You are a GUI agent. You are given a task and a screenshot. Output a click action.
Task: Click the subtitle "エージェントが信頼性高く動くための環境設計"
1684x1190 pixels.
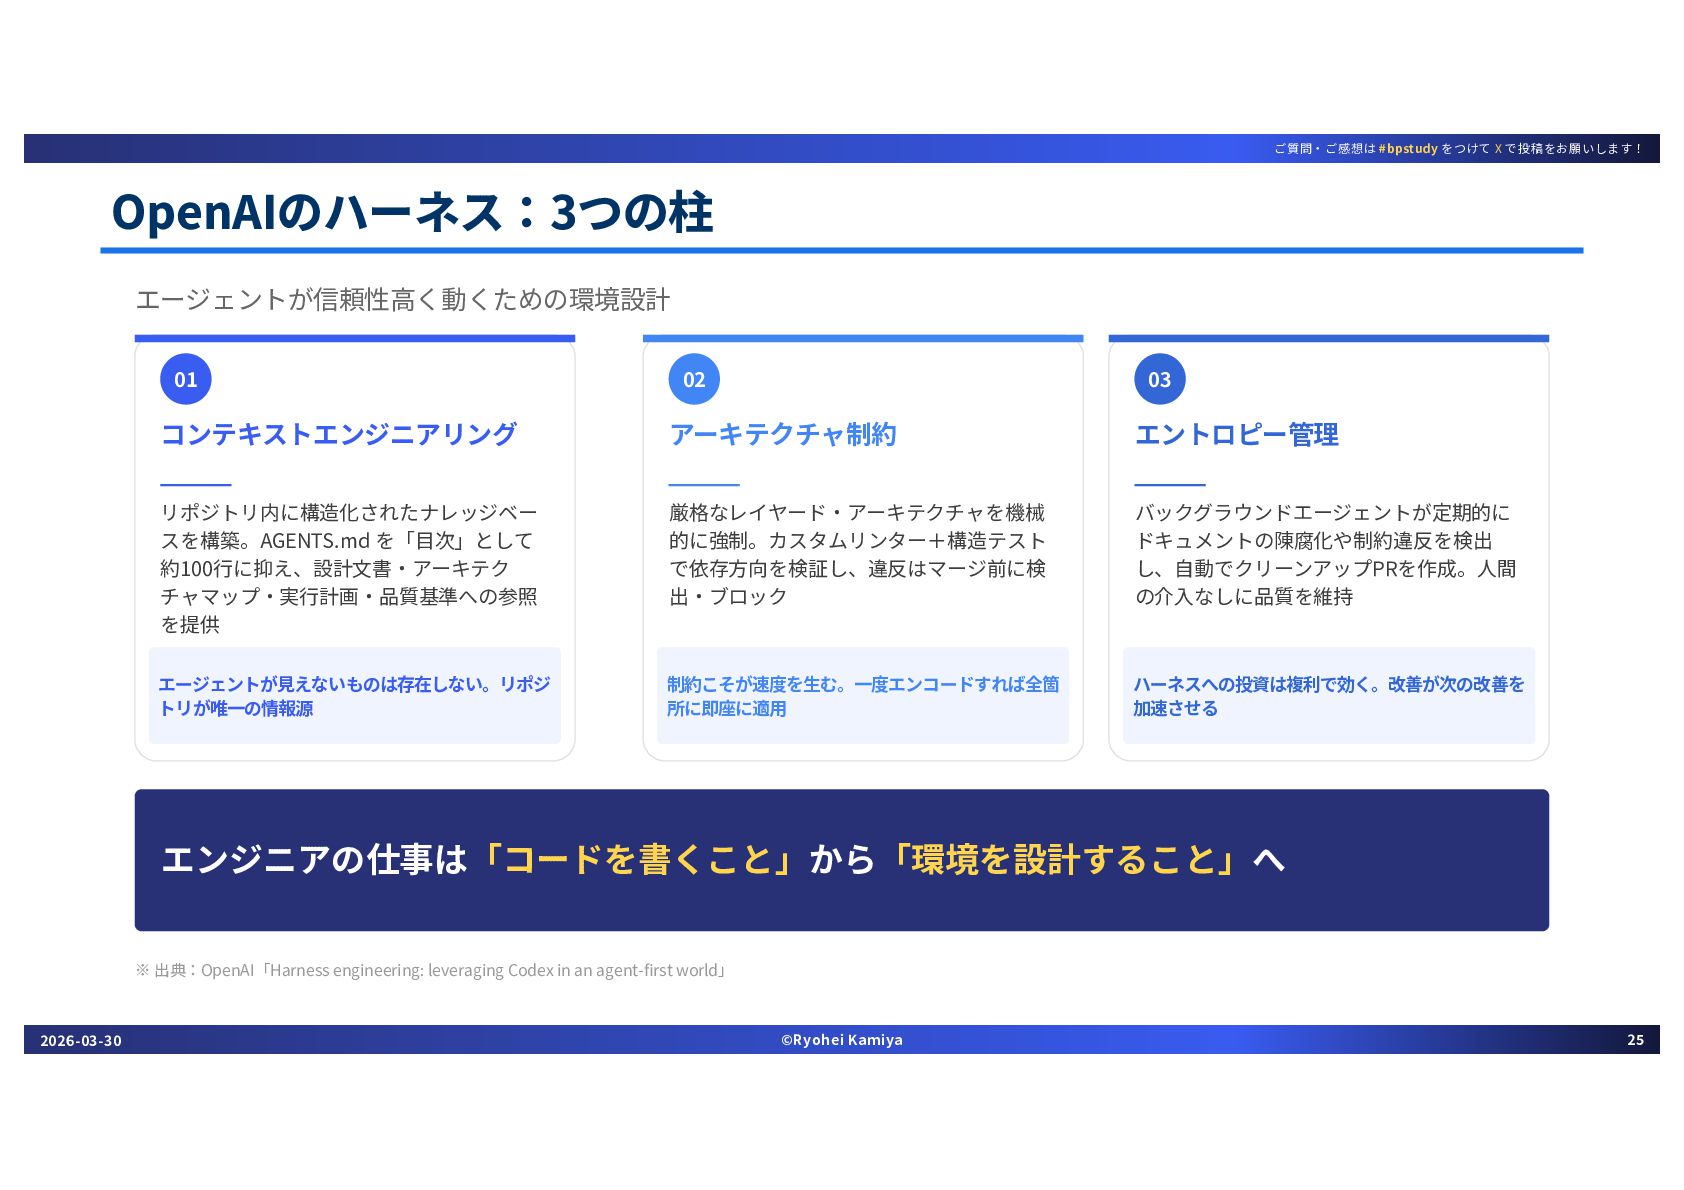point(403,299)
